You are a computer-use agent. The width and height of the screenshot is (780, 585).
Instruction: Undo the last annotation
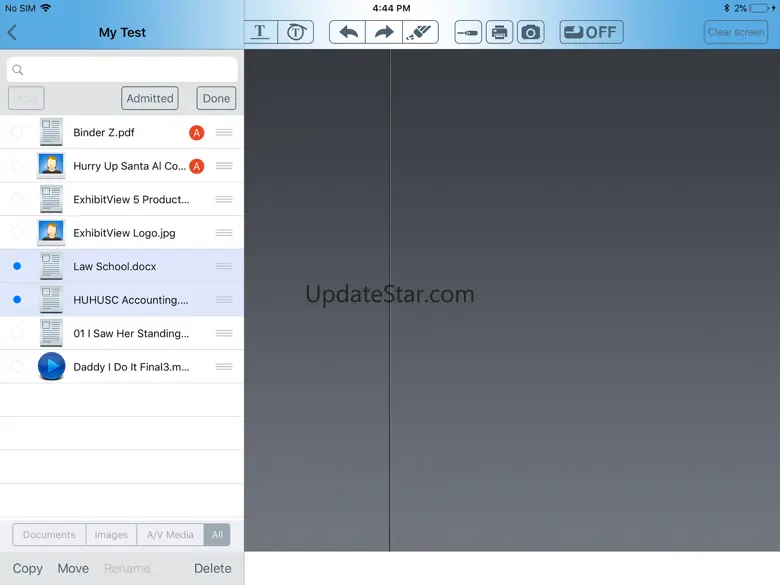pos(348,32)
